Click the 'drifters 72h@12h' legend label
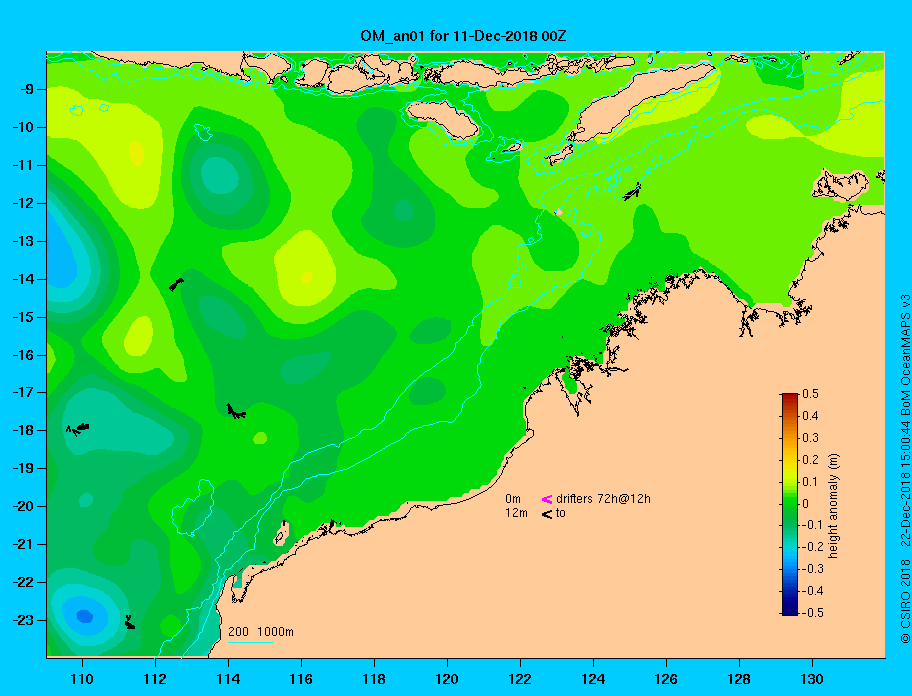912x696 pixels. (603, 499)
